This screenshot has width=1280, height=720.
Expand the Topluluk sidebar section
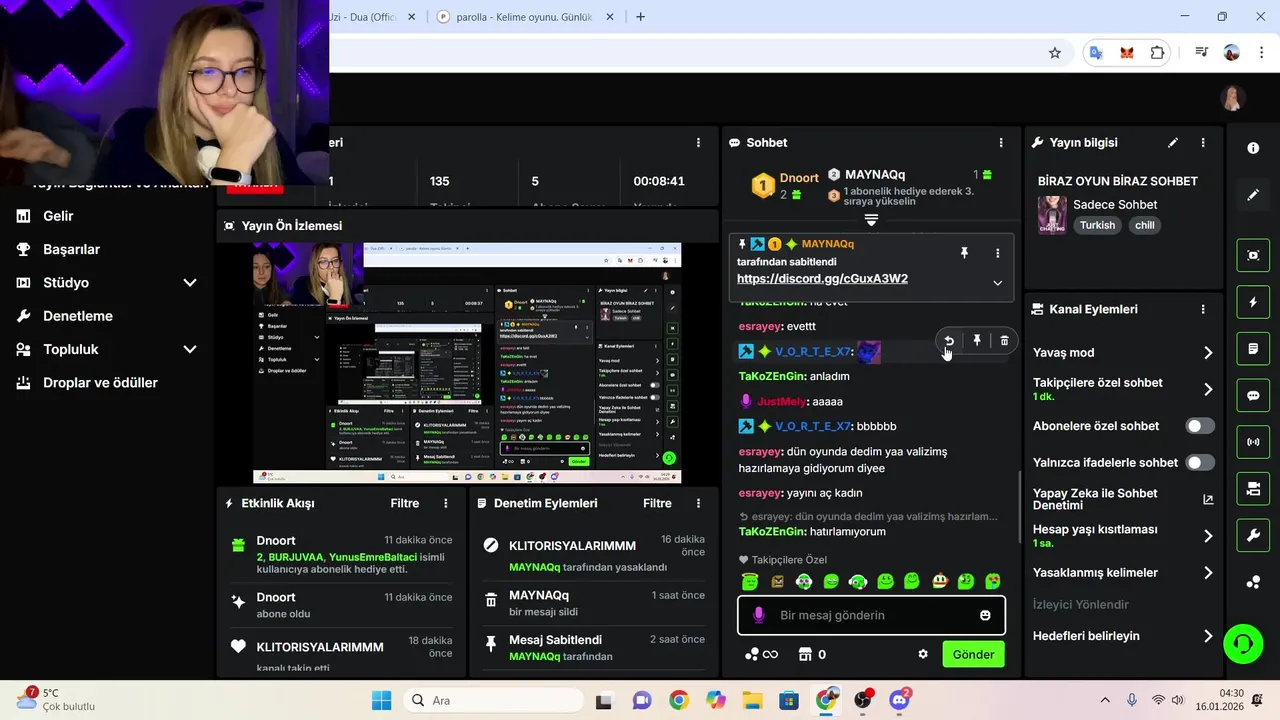(190, 350)
